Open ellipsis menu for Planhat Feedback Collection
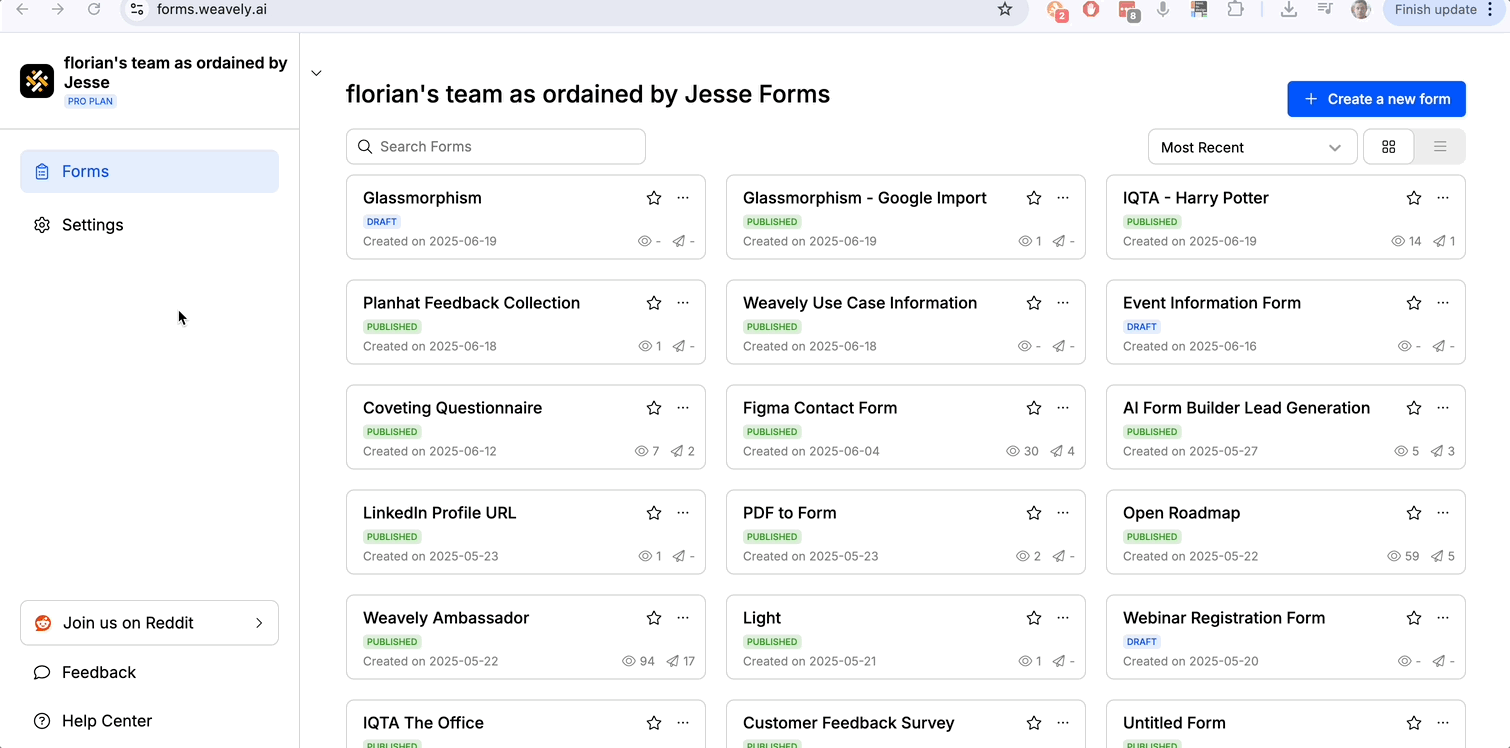The image size is (1510, 748). pyautogui.click(x=683, y=303)
